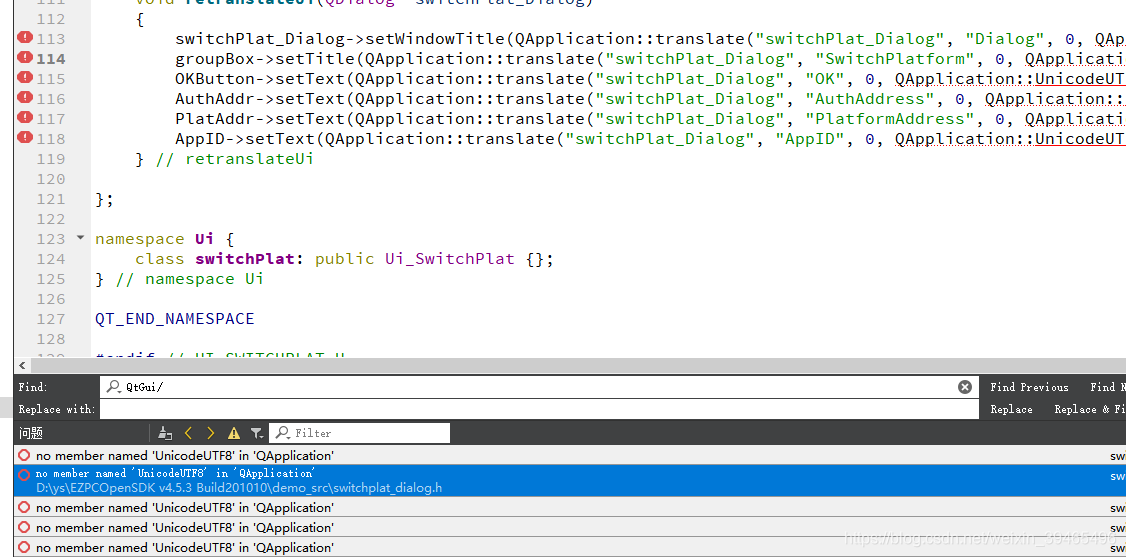Image resolution: width=1126 pixels, height=557 pixels.
Task: Click the "// retranslateUi" comment
Action: pyautogui.click(x=235, y=159)
